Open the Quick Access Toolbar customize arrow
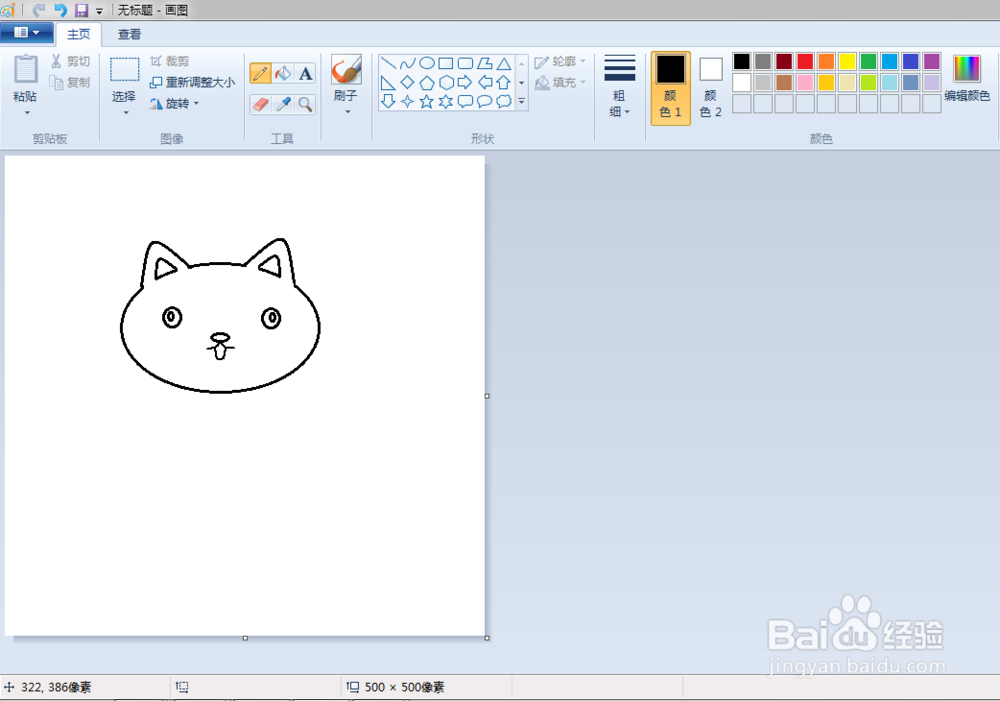This screenshot has width=1000, height=701. (x=99, y=11)
